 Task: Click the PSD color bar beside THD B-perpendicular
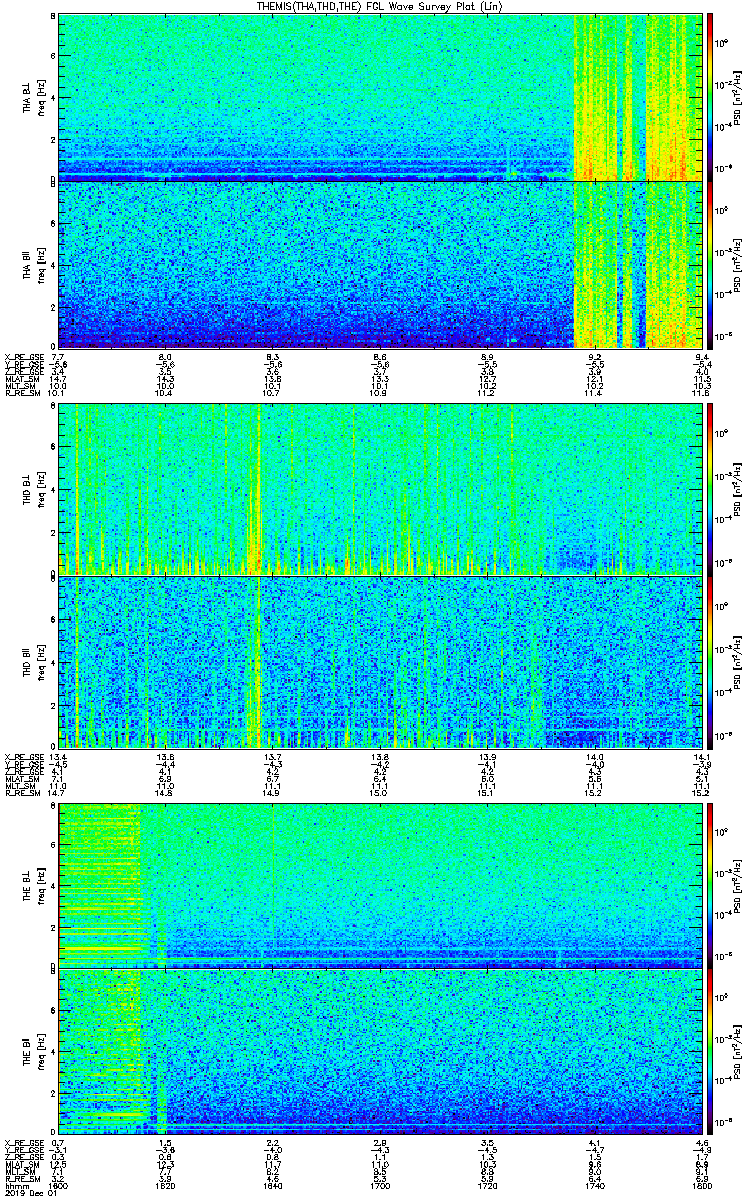711,489
